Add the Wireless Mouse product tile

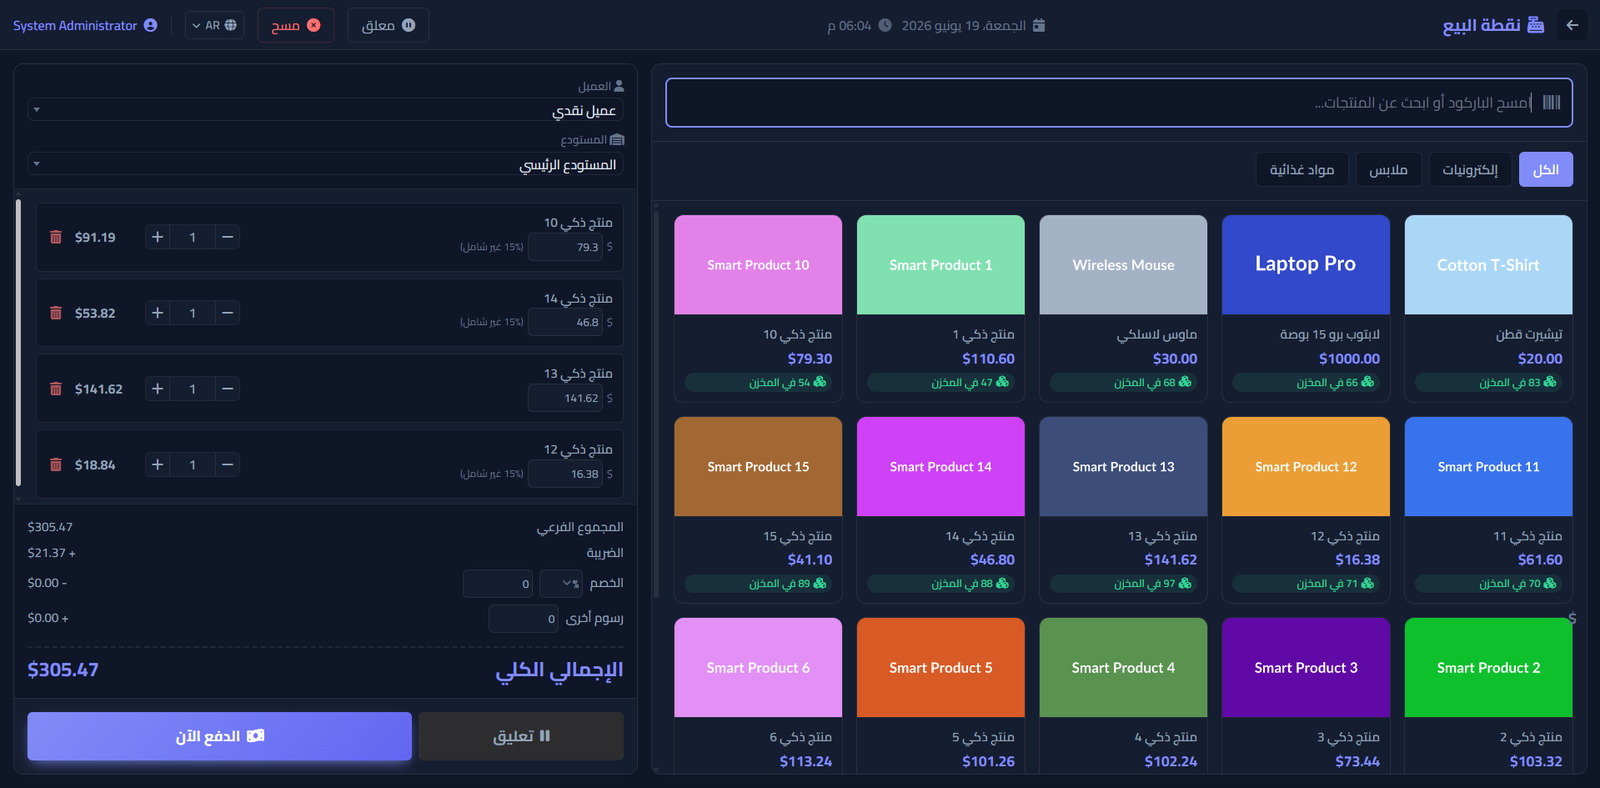coord(1123,308)
